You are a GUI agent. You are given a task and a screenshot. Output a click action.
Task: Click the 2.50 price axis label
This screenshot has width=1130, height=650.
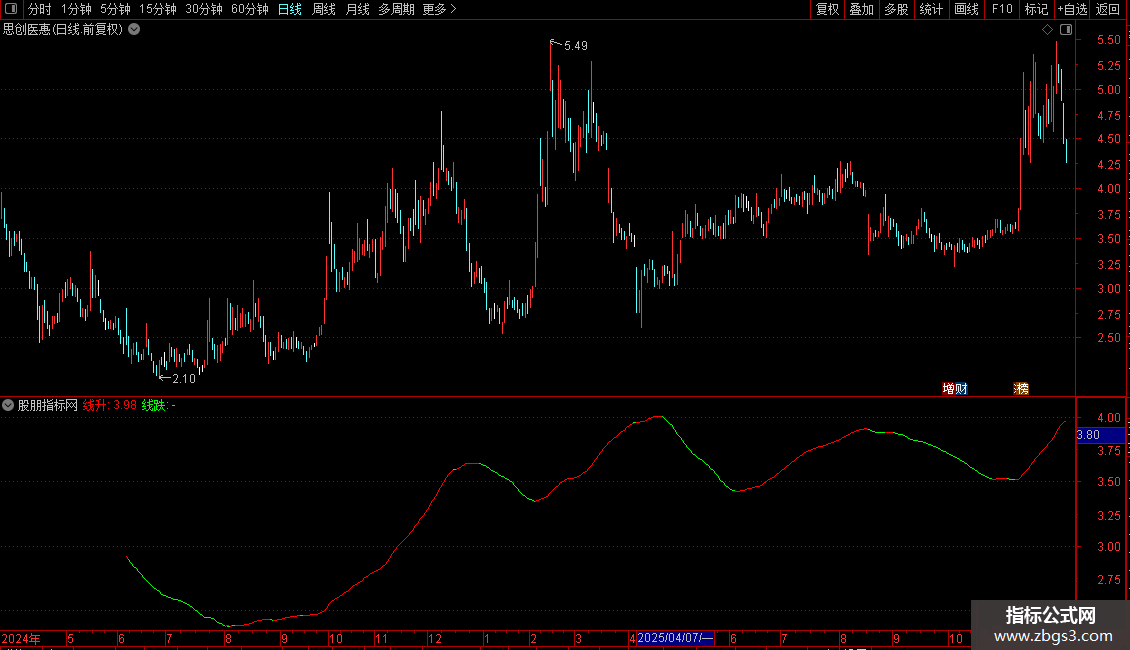pos(1108,337)
